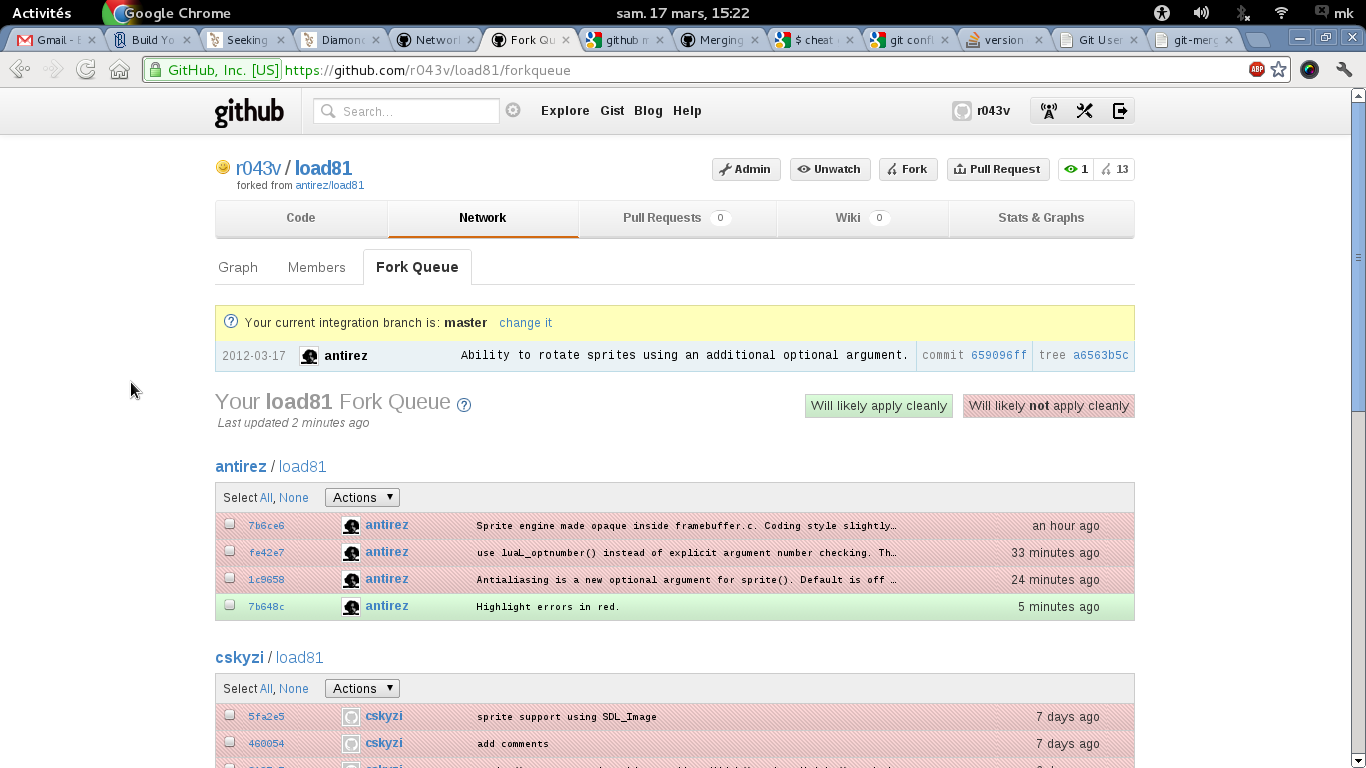Click in the GitHub search field
Viewport: 1366px width, 768px height.
415,111
